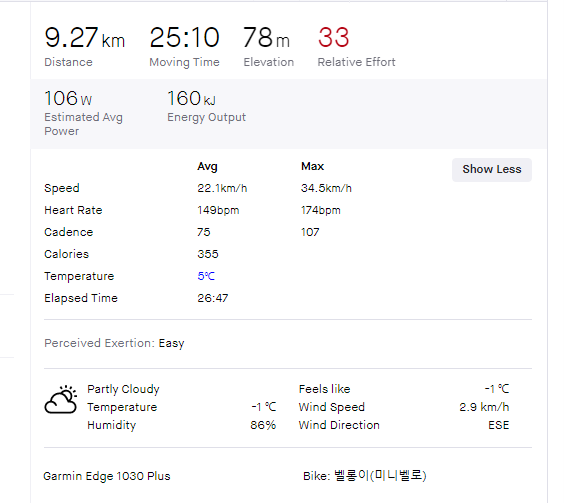Click the 78 m elevation stat
The width and height of the screenshot is (564, 503).
[266, 37]
